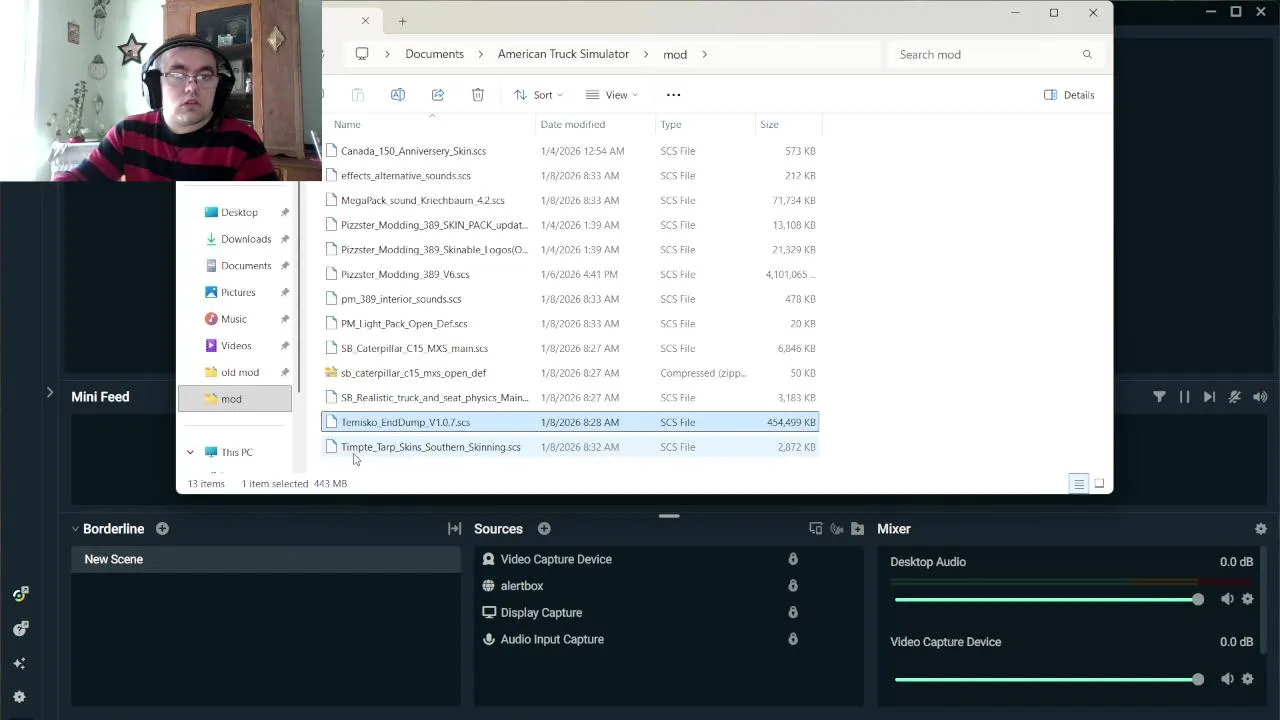The height and width of the screenshot is (720, 1280).
Task: Close the current Explorer tab
Action: (365, 21)
